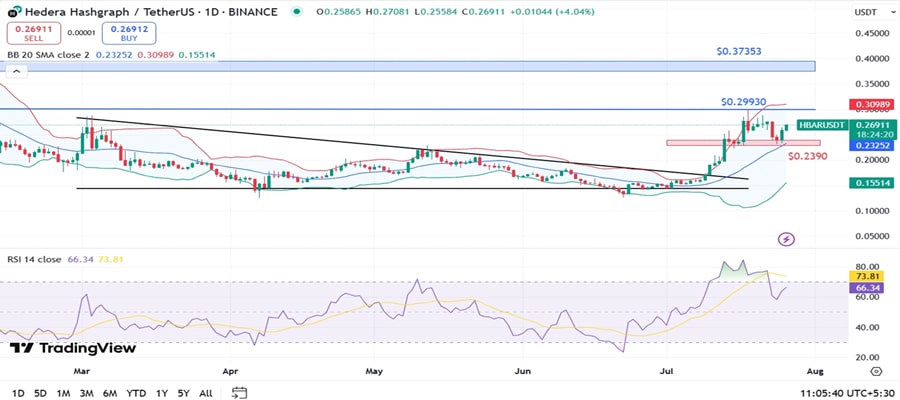This screenshot has height=400, width=900.
Task: Click the 0.30989 upper band price tag
Action: tap(871, 104)
